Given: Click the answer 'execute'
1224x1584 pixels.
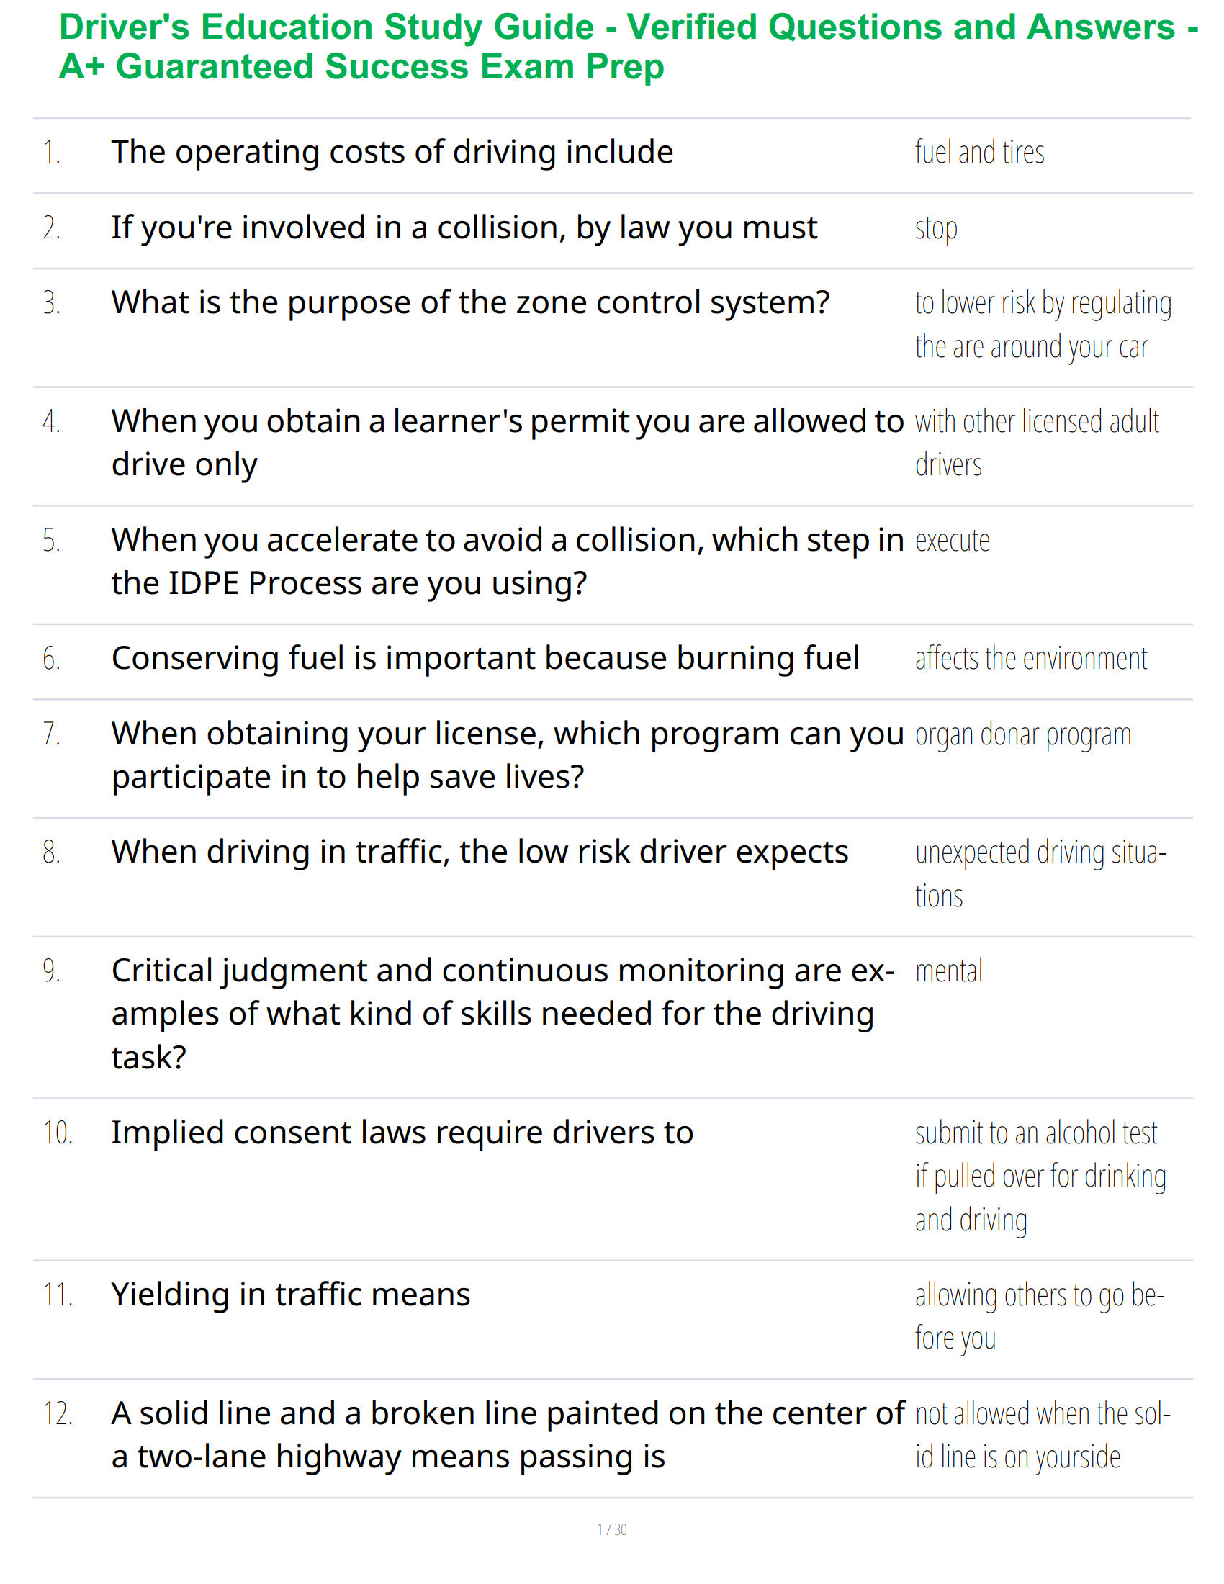Looking at the screenshot, I should coord(952,541).
